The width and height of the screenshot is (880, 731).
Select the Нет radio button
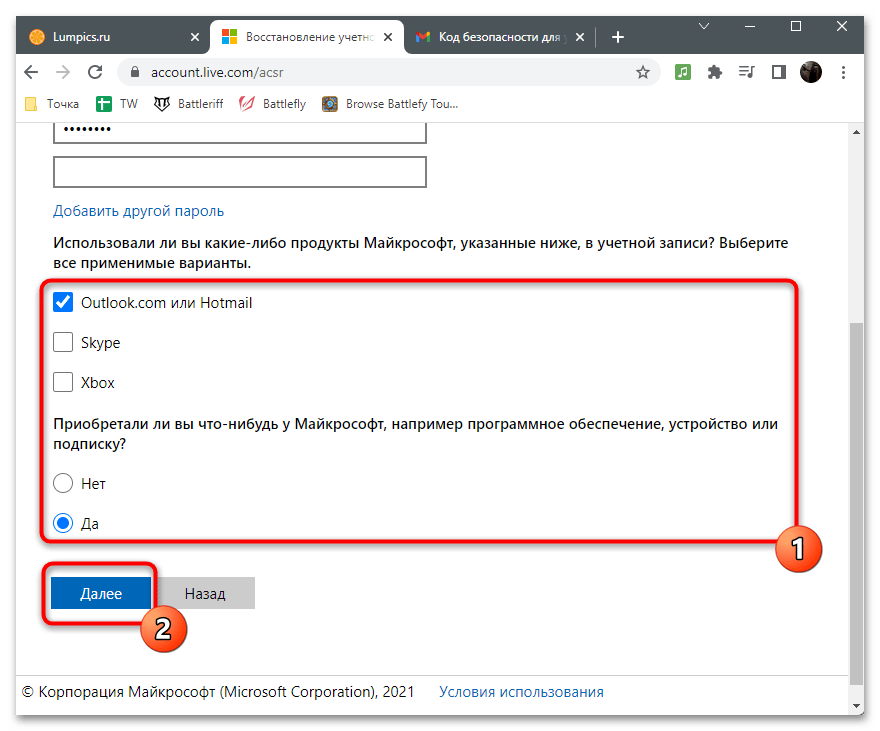point(63,483)
